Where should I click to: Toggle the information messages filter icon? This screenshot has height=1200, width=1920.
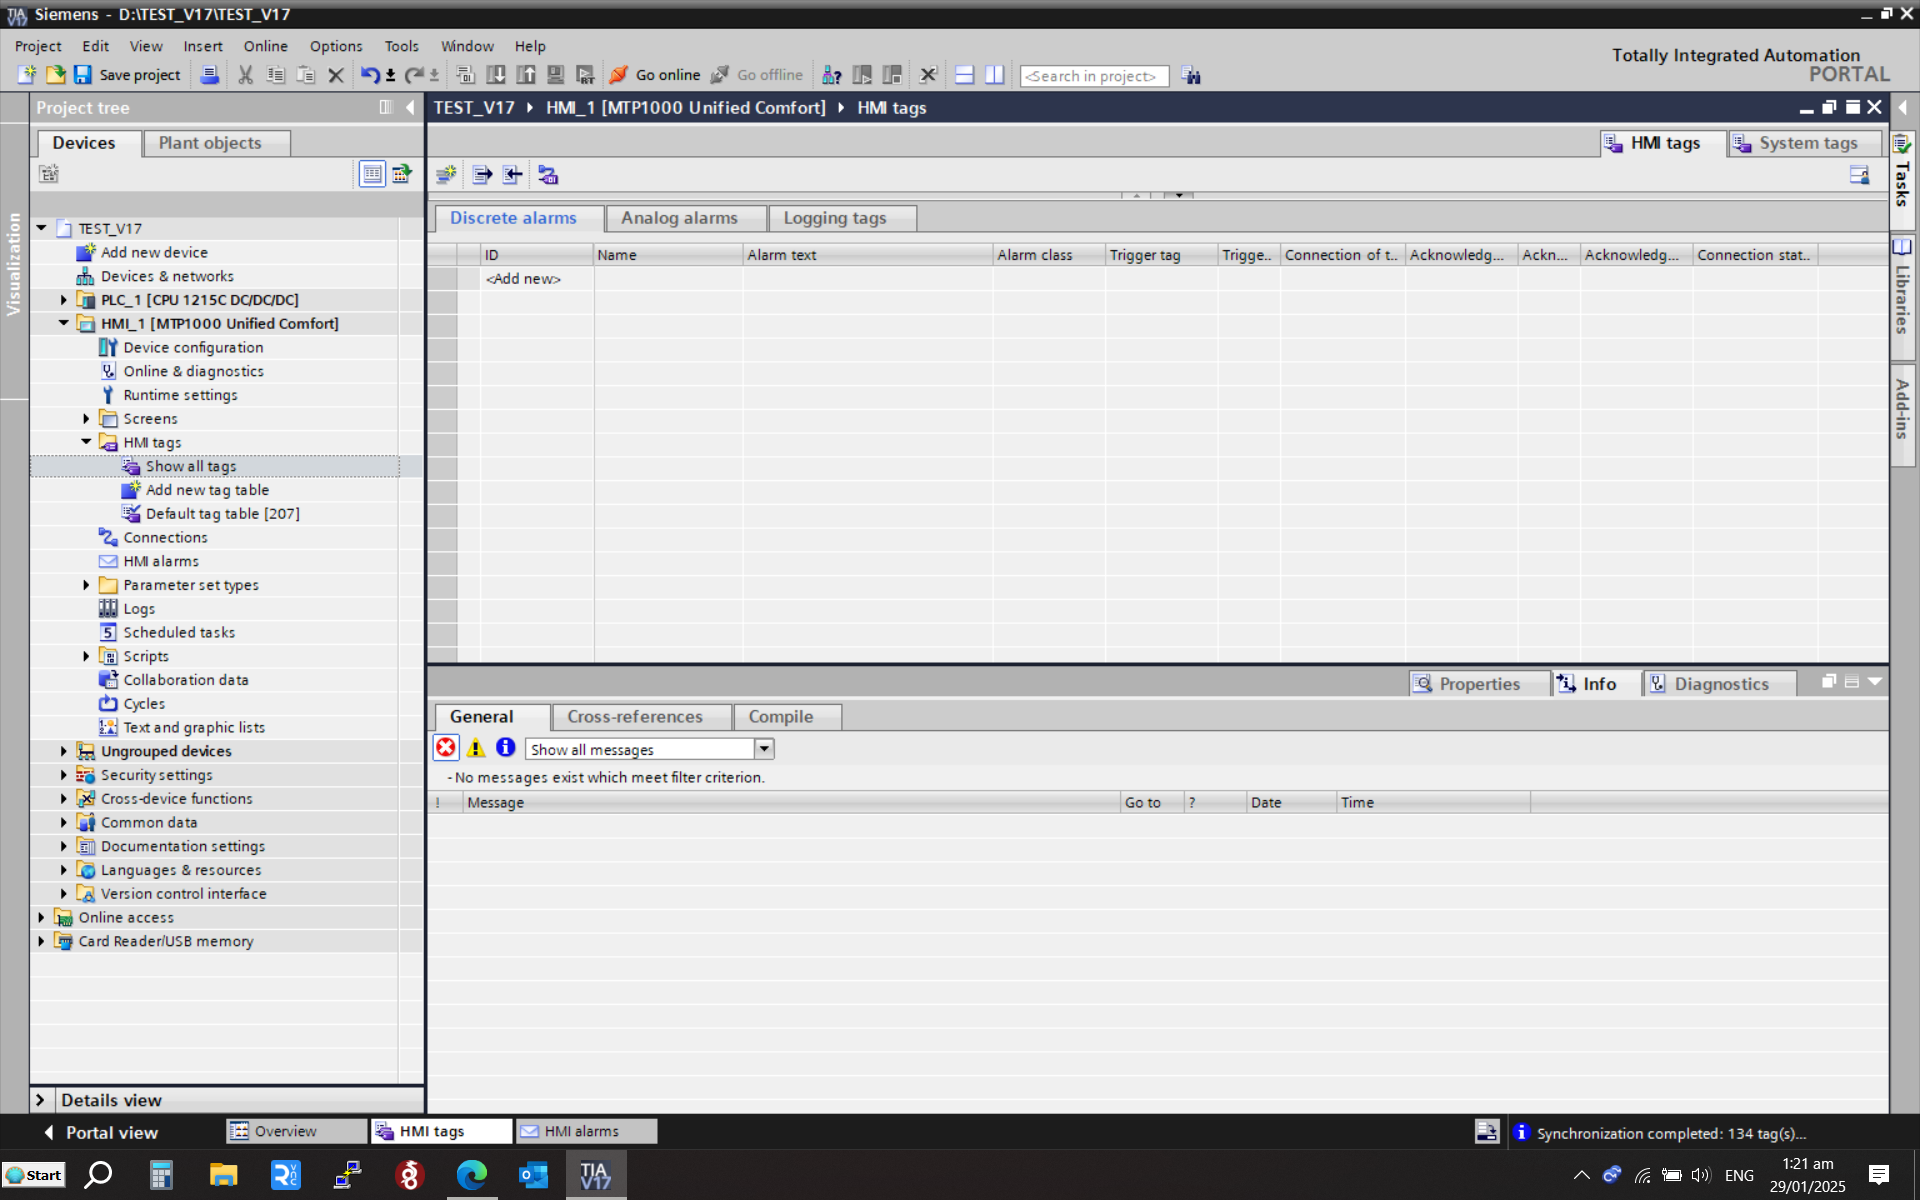click(506, 748)
